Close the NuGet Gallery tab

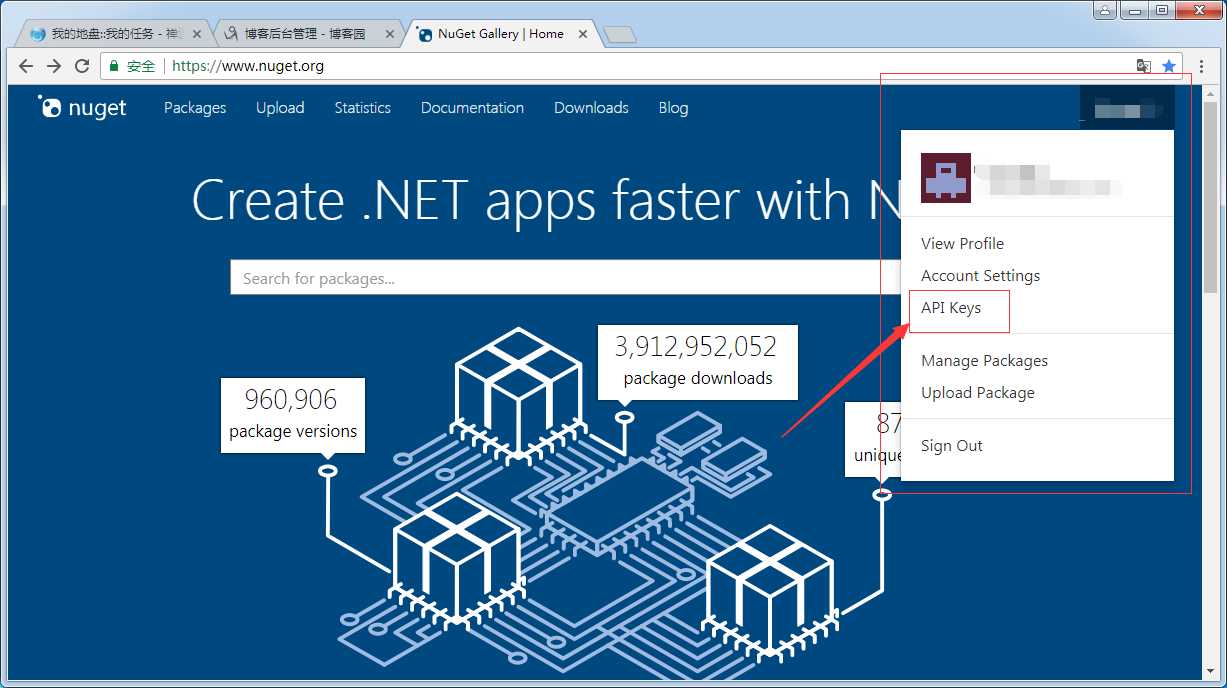point(584,34)
